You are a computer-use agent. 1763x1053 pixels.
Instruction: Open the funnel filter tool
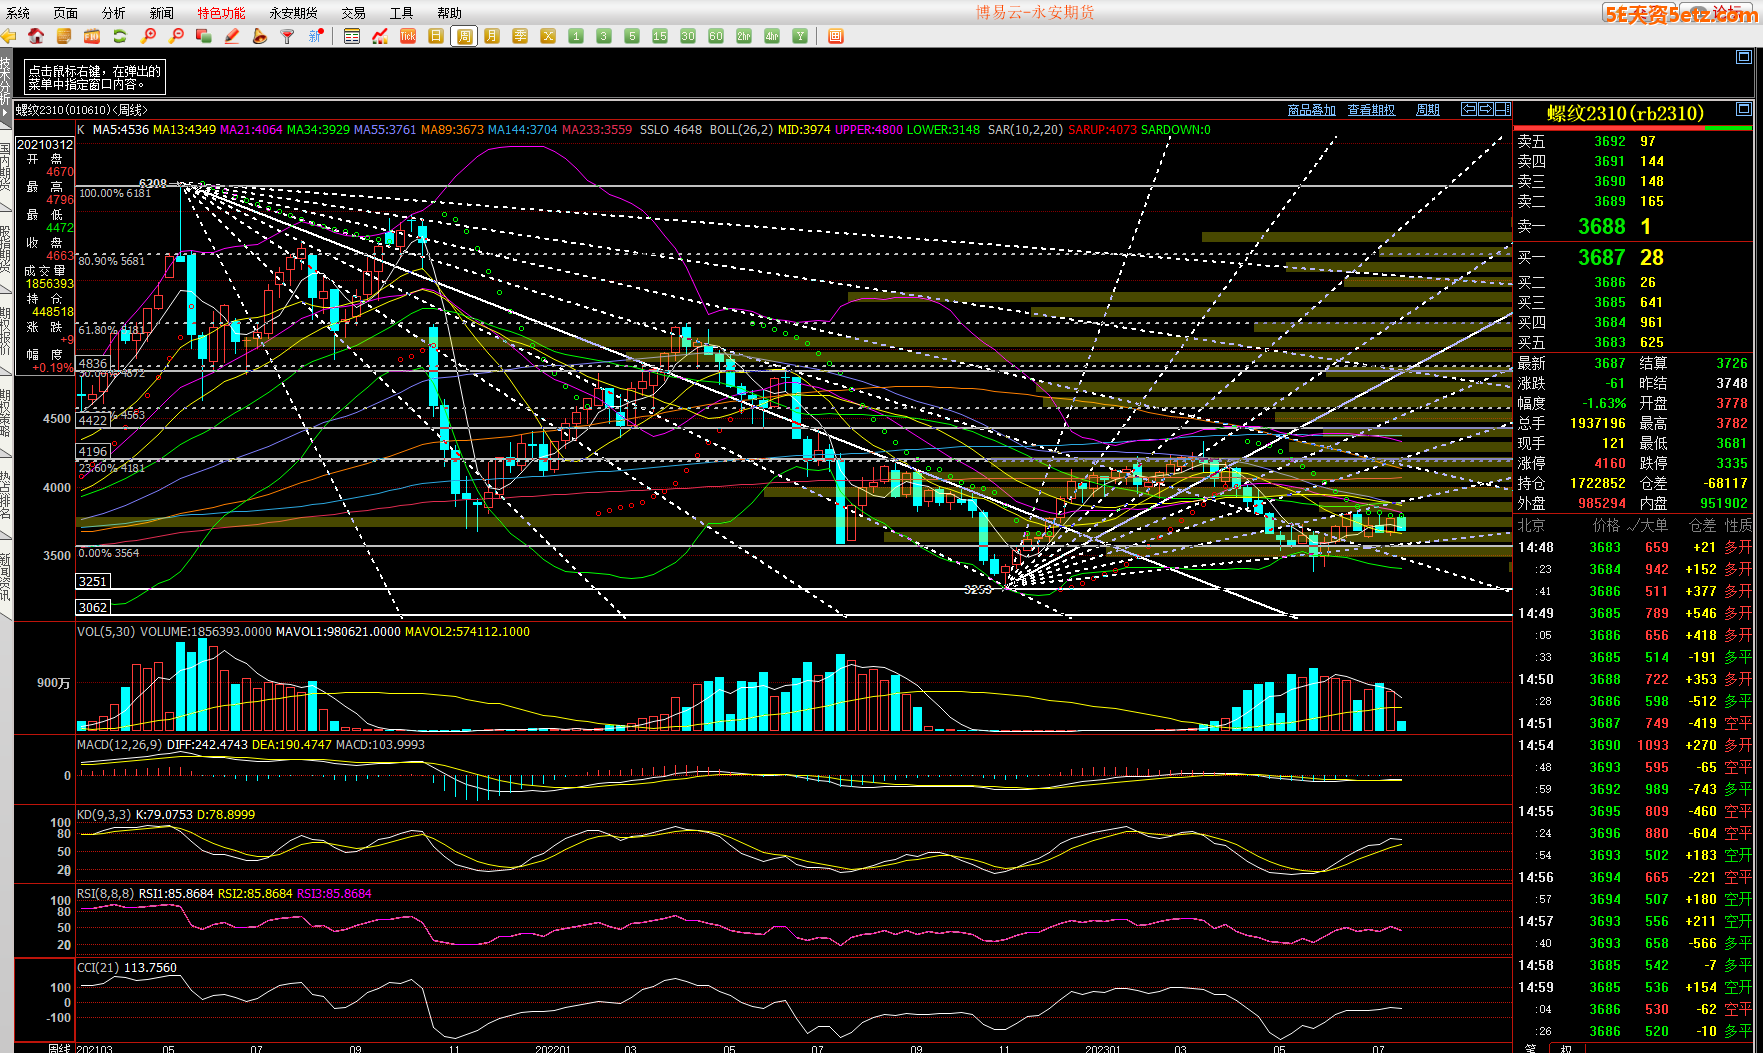click(288, 36)
